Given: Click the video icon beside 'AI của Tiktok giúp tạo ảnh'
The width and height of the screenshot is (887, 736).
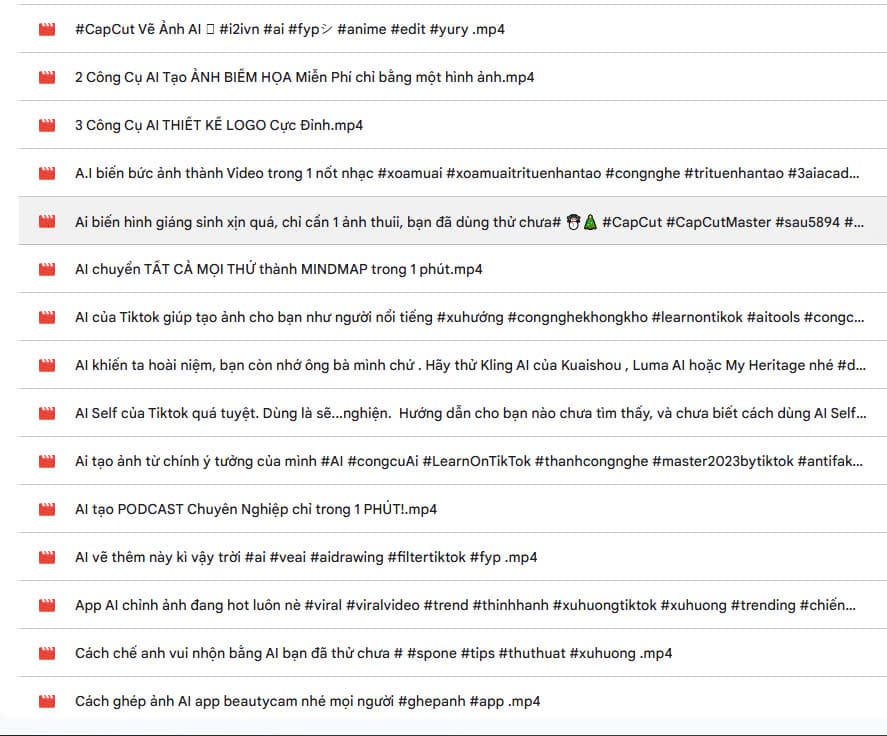Looking at the screenshot, I should 47,317.
